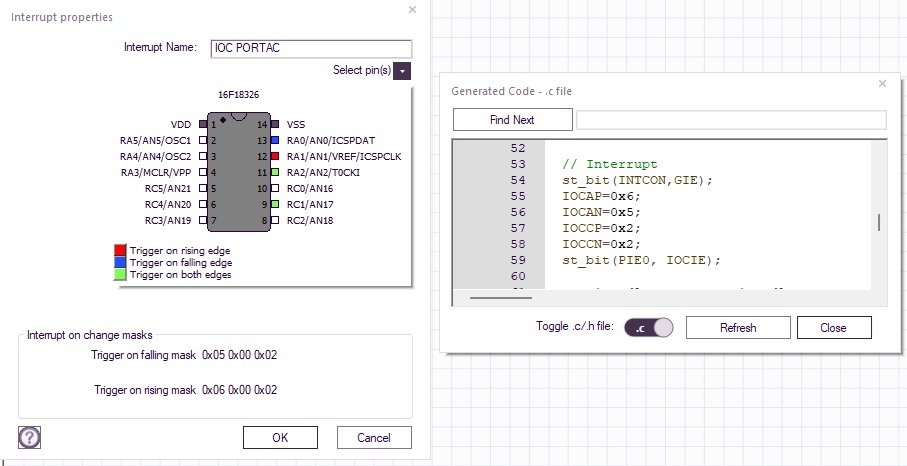Click the VDD pin 1 square
Image resolution: width=907 pixels, height=466 pixels.
203,125
